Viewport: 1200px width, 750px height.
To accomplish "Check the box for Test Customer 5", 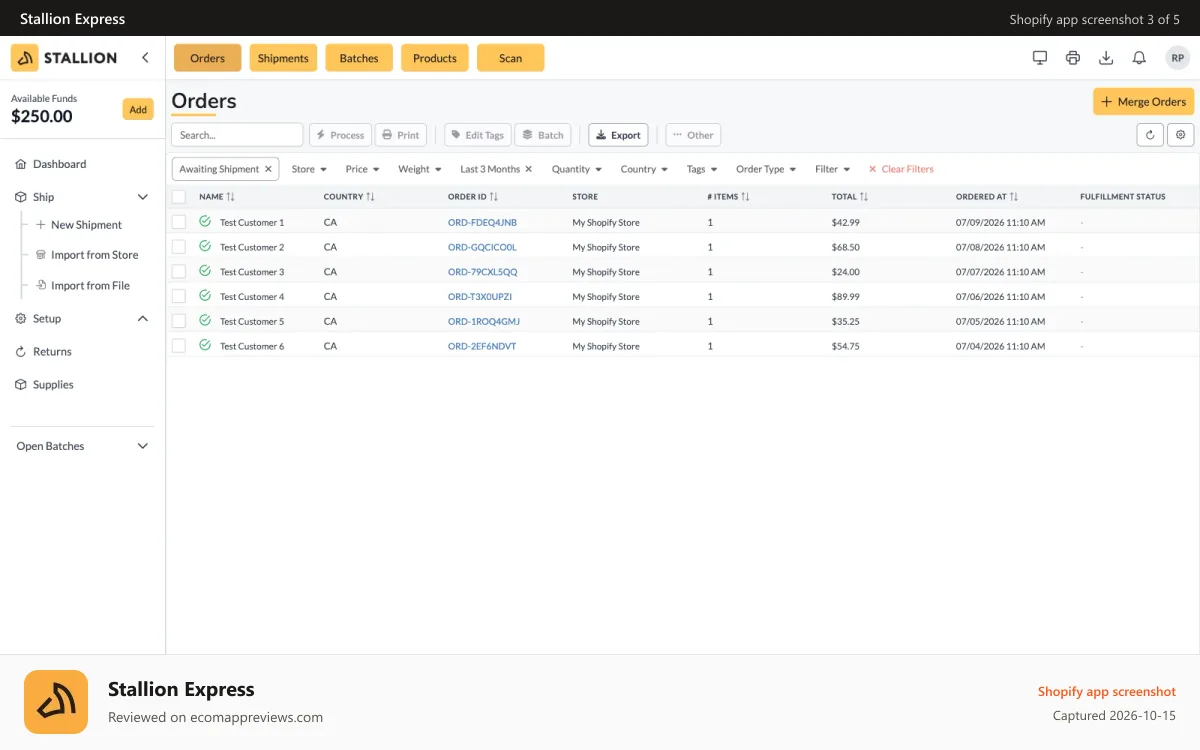I will (179, 321).
